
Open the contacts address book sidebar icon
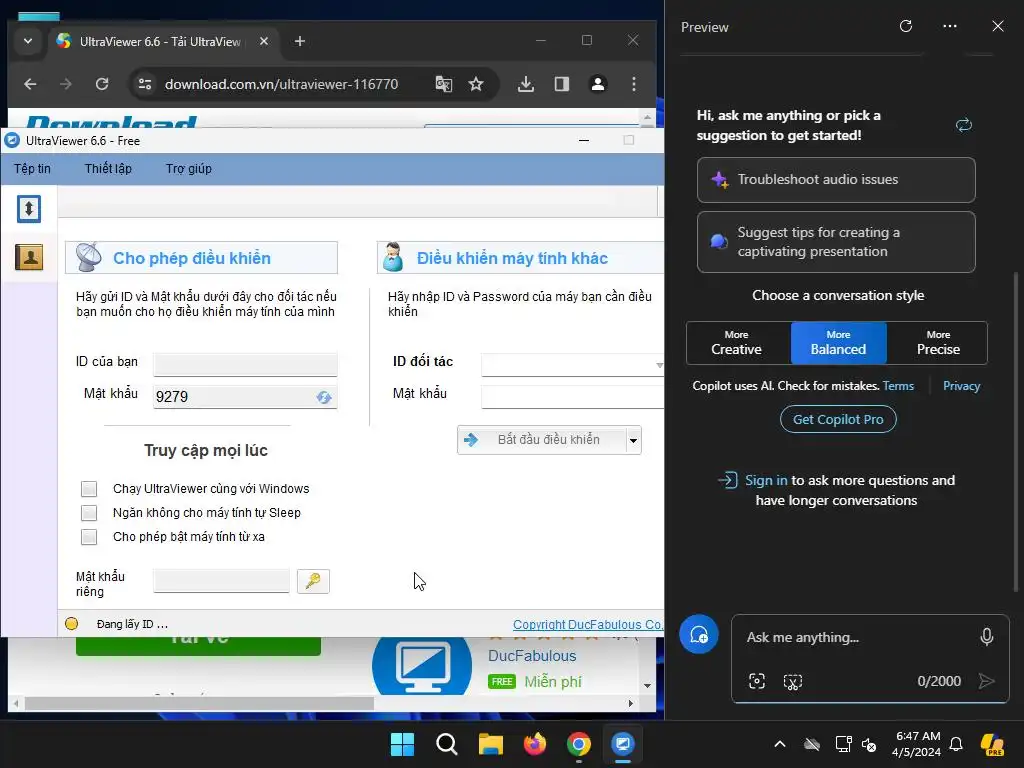pos(29,257)
